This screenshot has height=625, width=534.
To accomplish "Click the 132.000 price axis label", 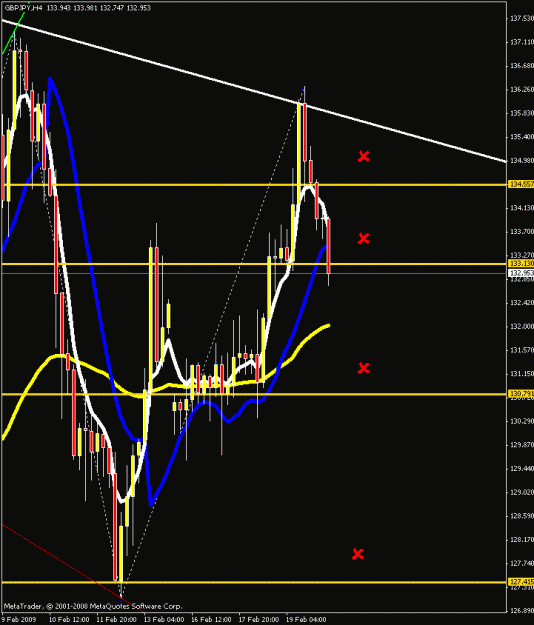I will coord(522,326).
